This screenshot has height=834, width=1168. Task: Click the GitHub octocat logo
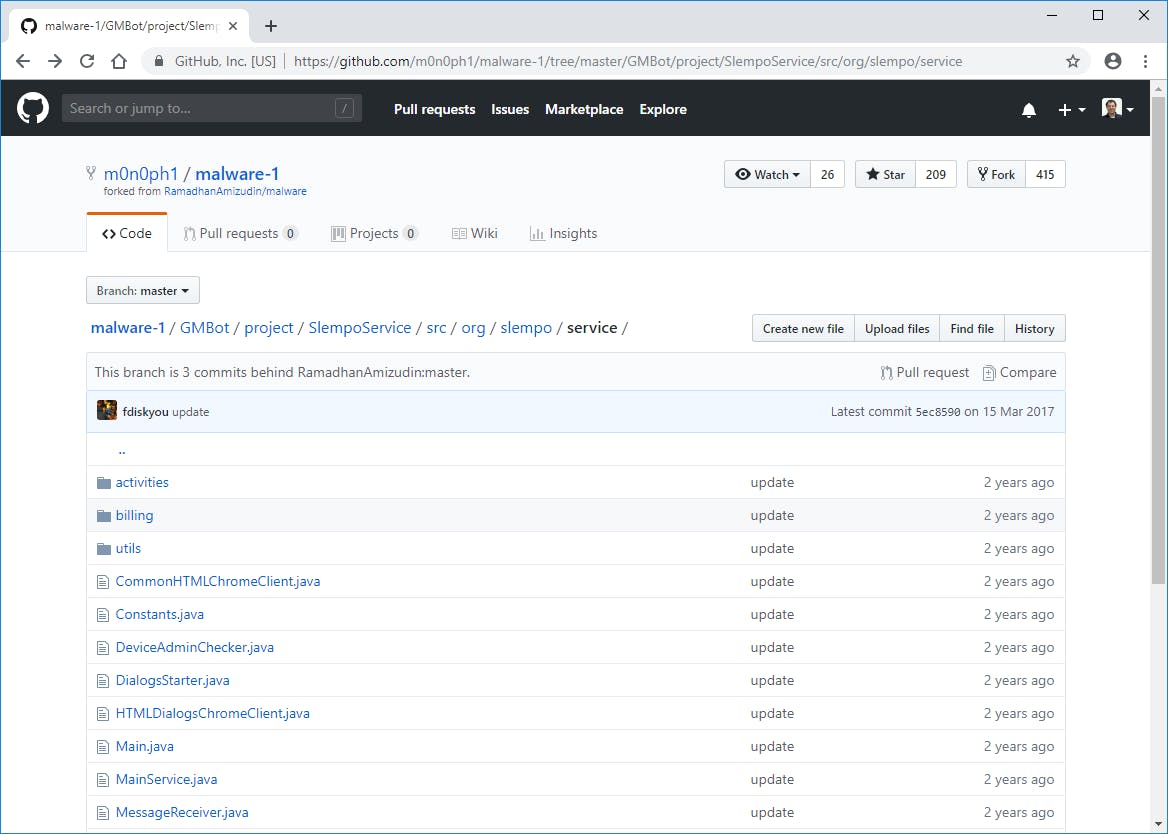pos(33,109)
